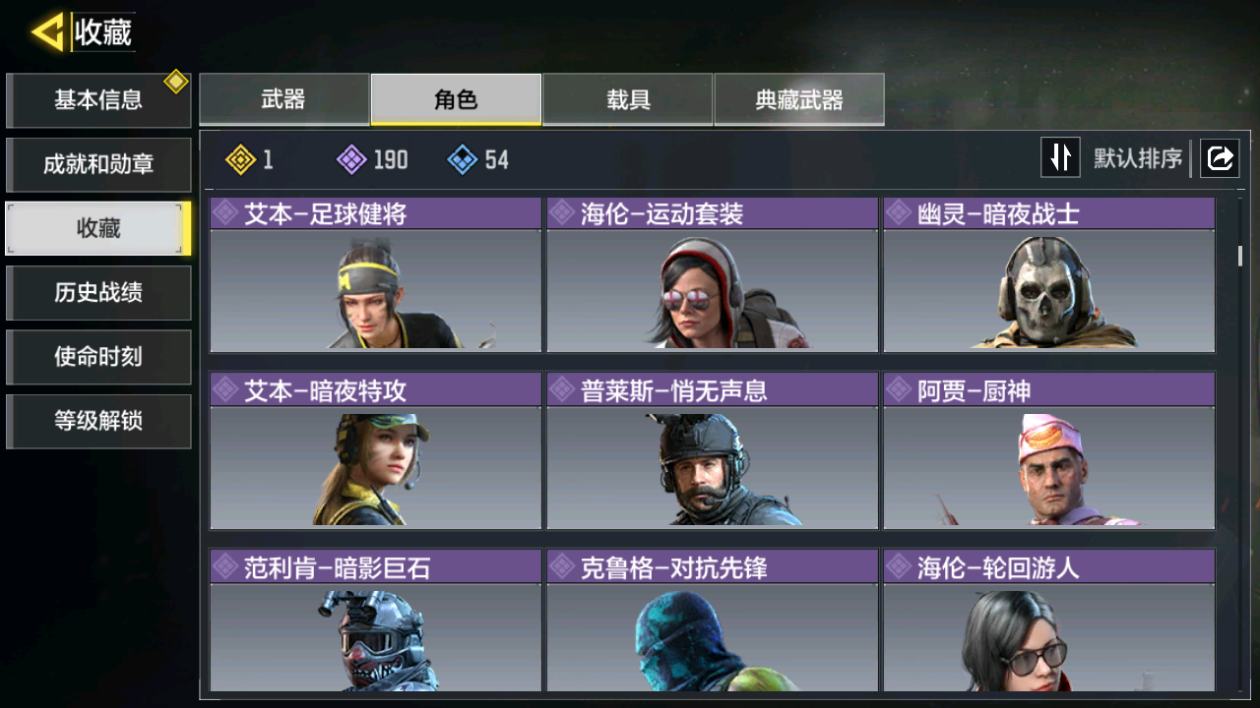Viewport: 1260px width, 708px height.
Task: Select the gold legendary rarity filter icon
Action: (240, 159)
